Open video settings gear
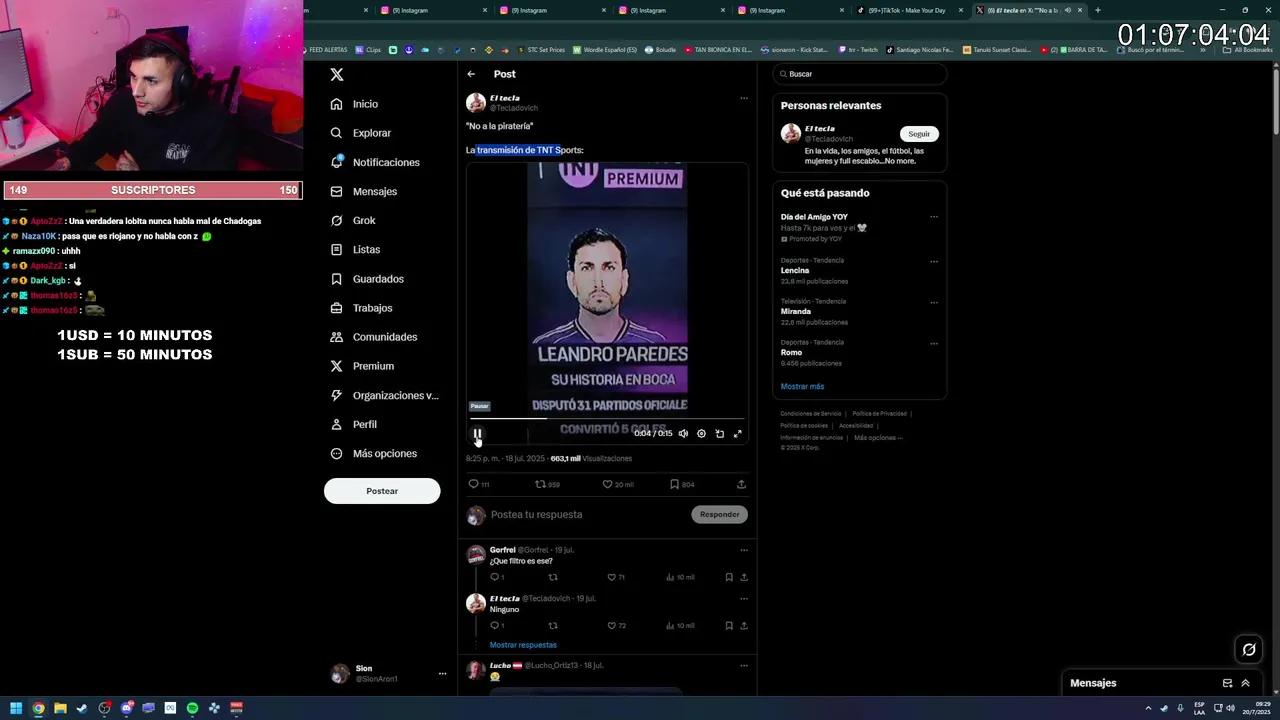 701,434
